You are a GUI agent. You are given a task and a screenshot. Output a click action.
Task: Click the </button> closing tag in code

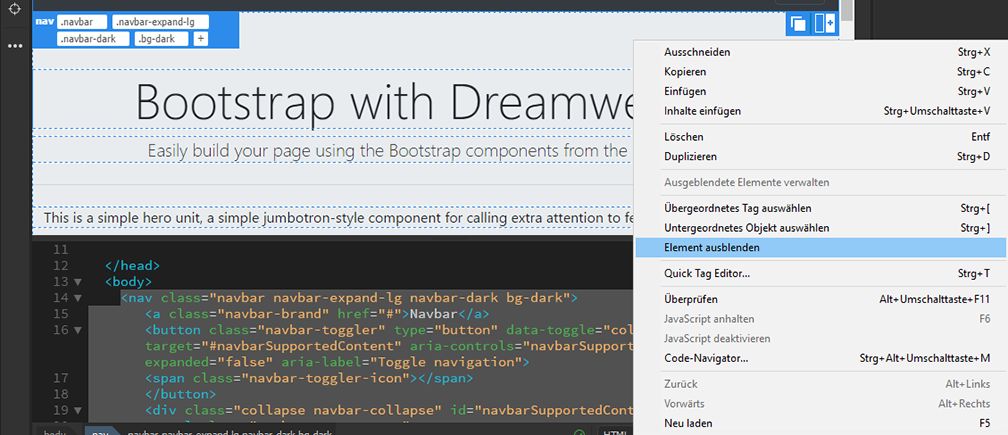tap(181, 394)
